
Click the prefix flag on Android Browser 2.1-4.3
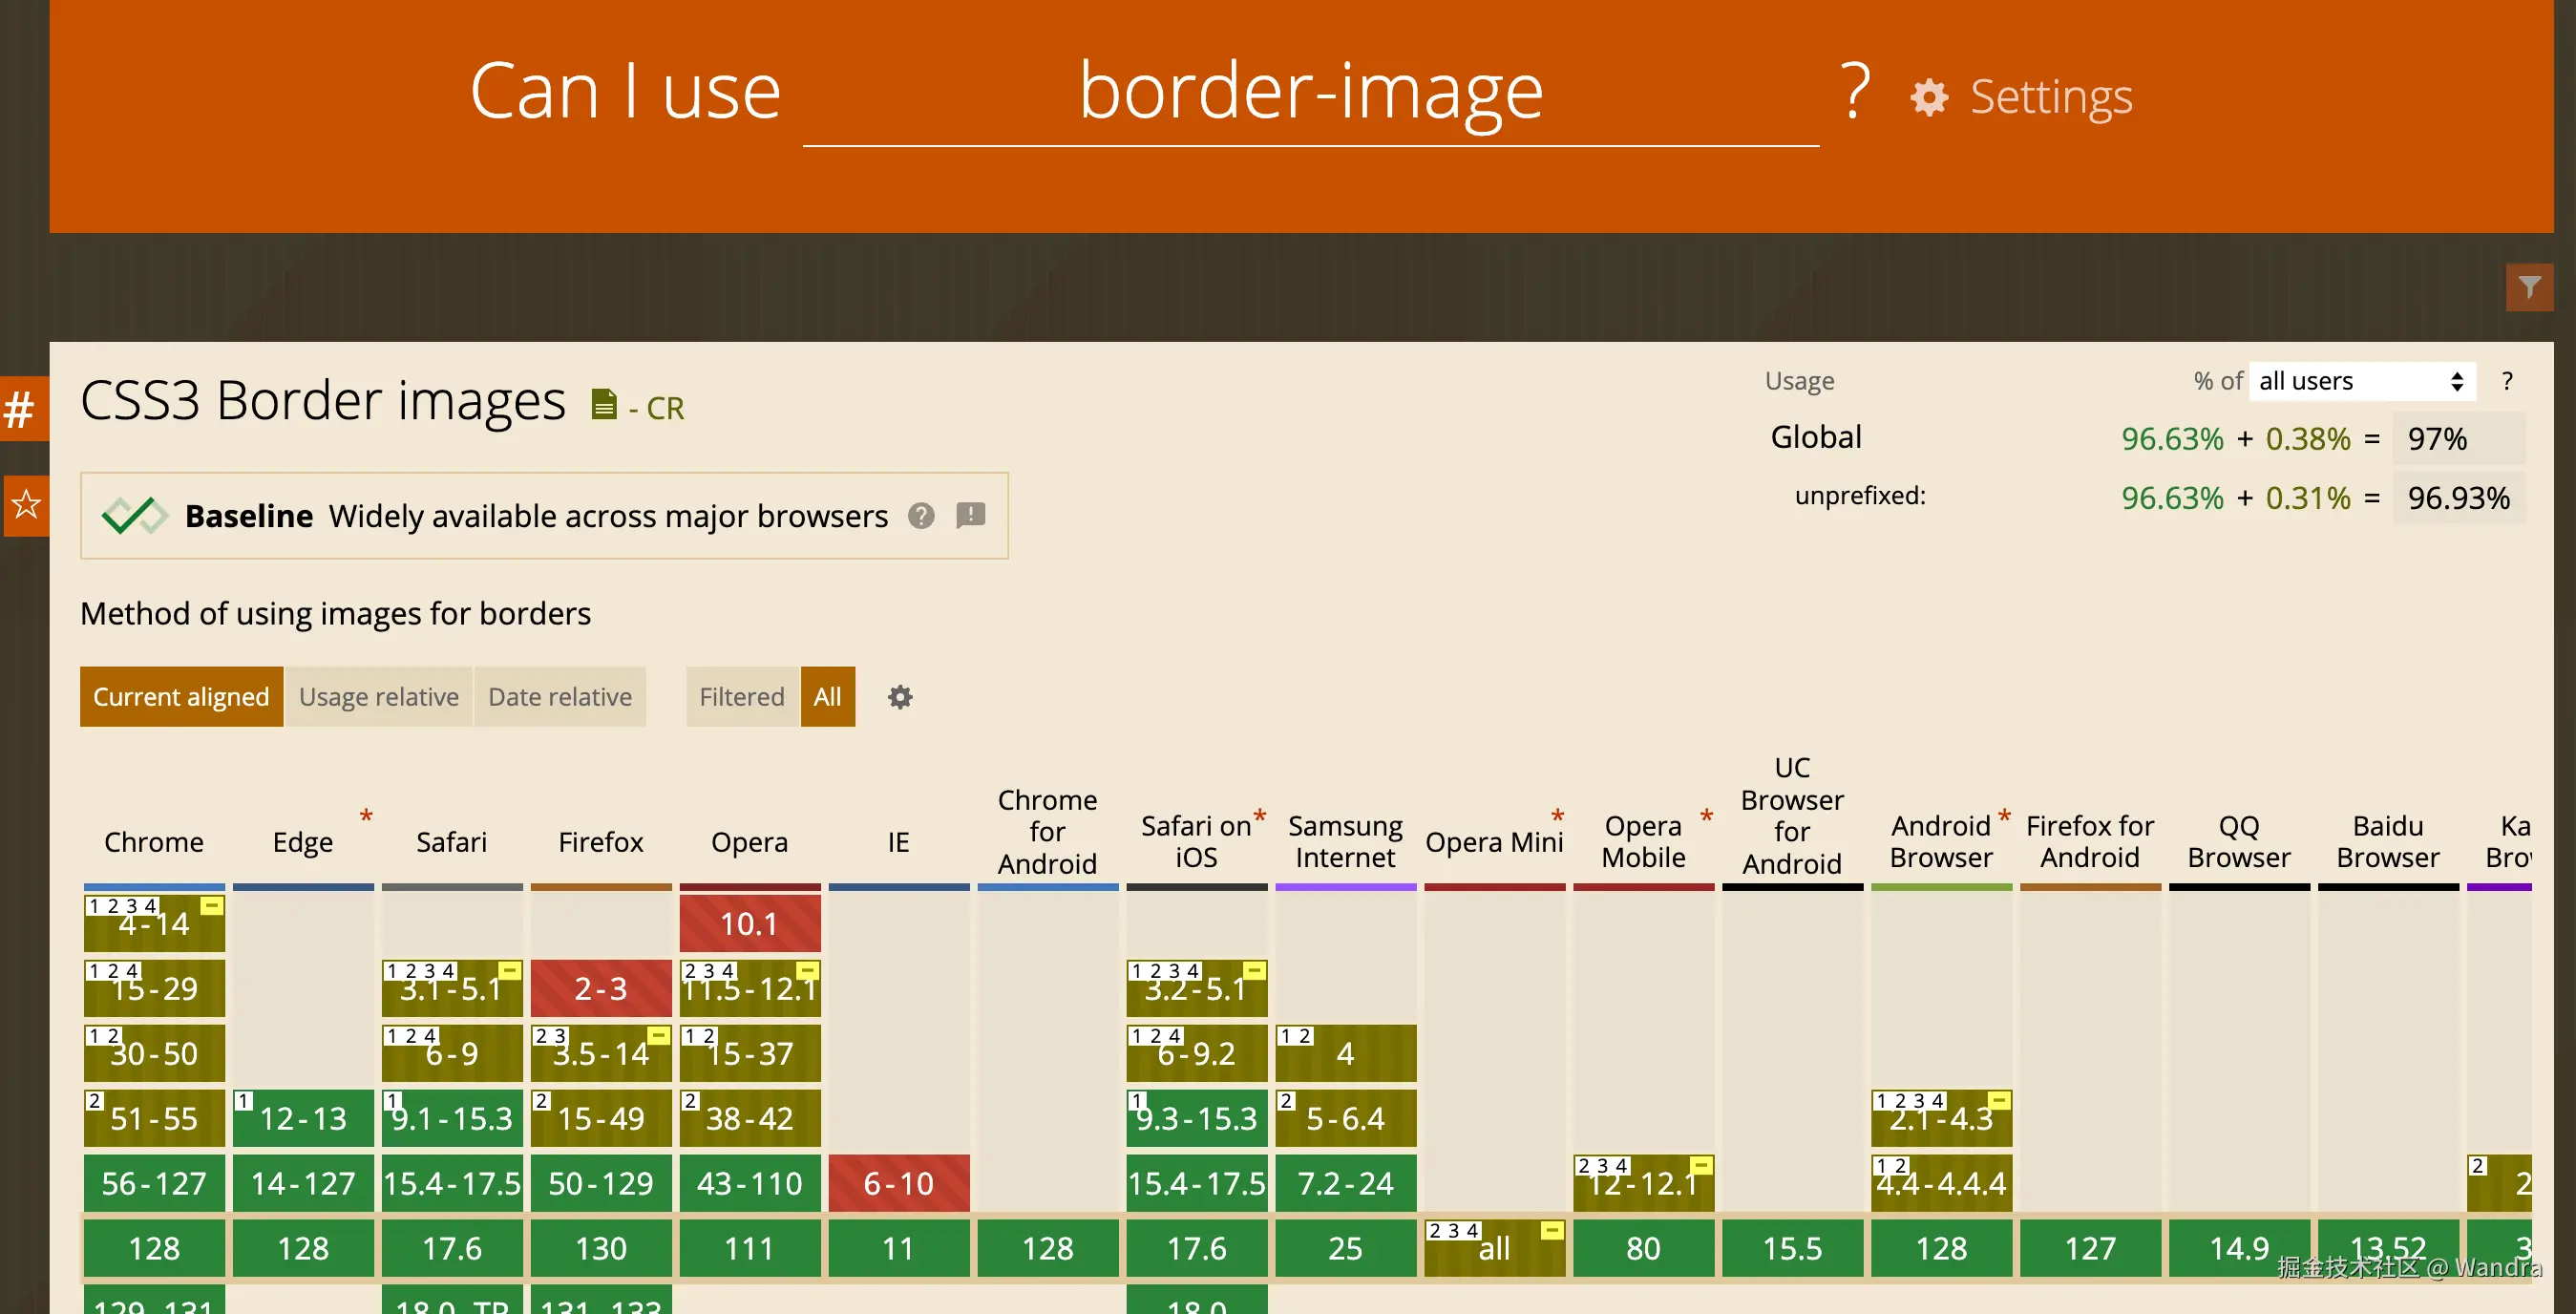[2000, 1101]
